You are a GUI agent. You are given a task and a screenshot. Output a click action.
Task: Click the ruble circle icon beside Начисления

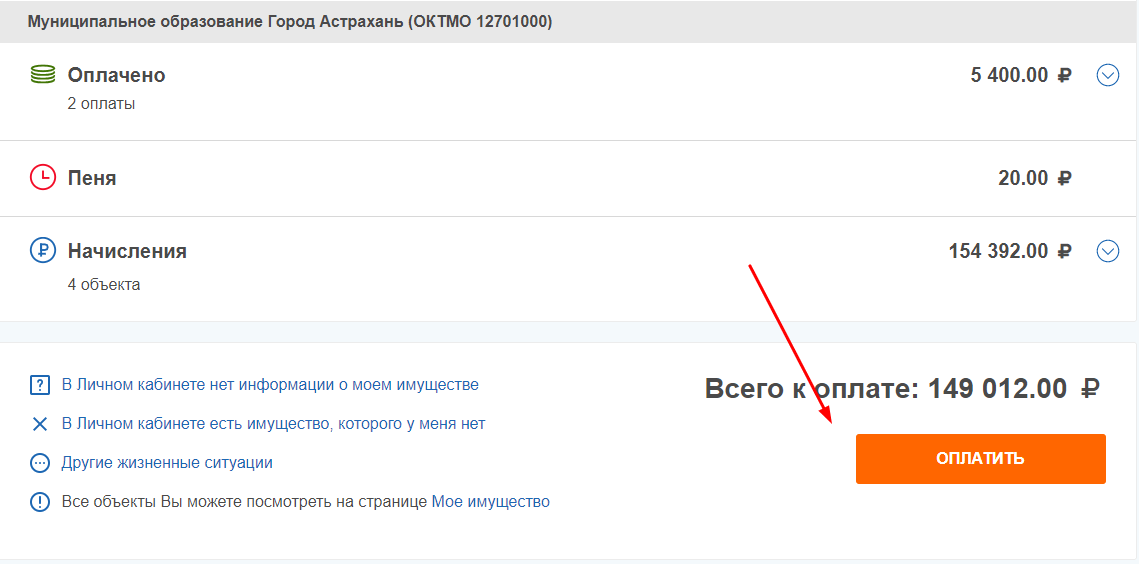point(42,250)
